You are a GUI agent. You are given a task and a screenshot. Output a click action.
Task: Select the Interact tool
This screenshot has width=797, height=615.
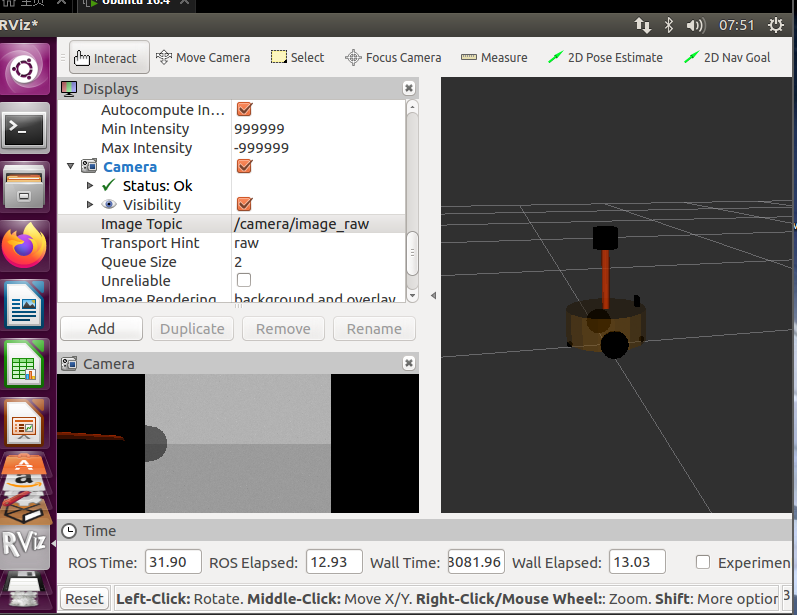click(105, 58)
